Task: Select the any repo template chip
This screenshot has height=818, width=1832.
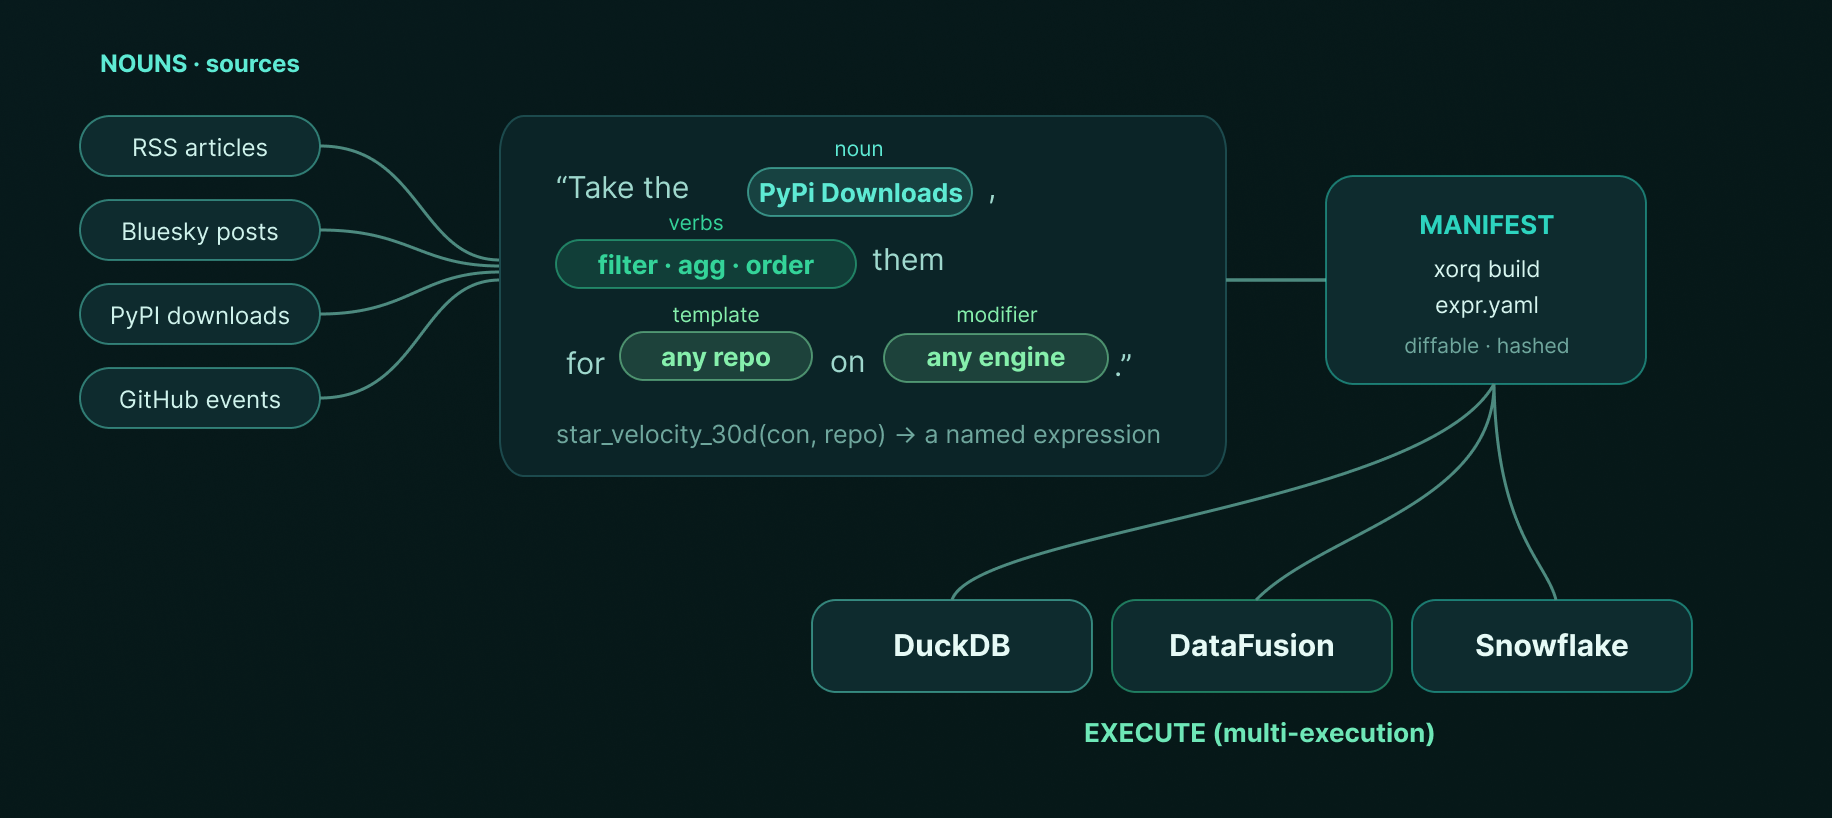Action: point(716,357)
